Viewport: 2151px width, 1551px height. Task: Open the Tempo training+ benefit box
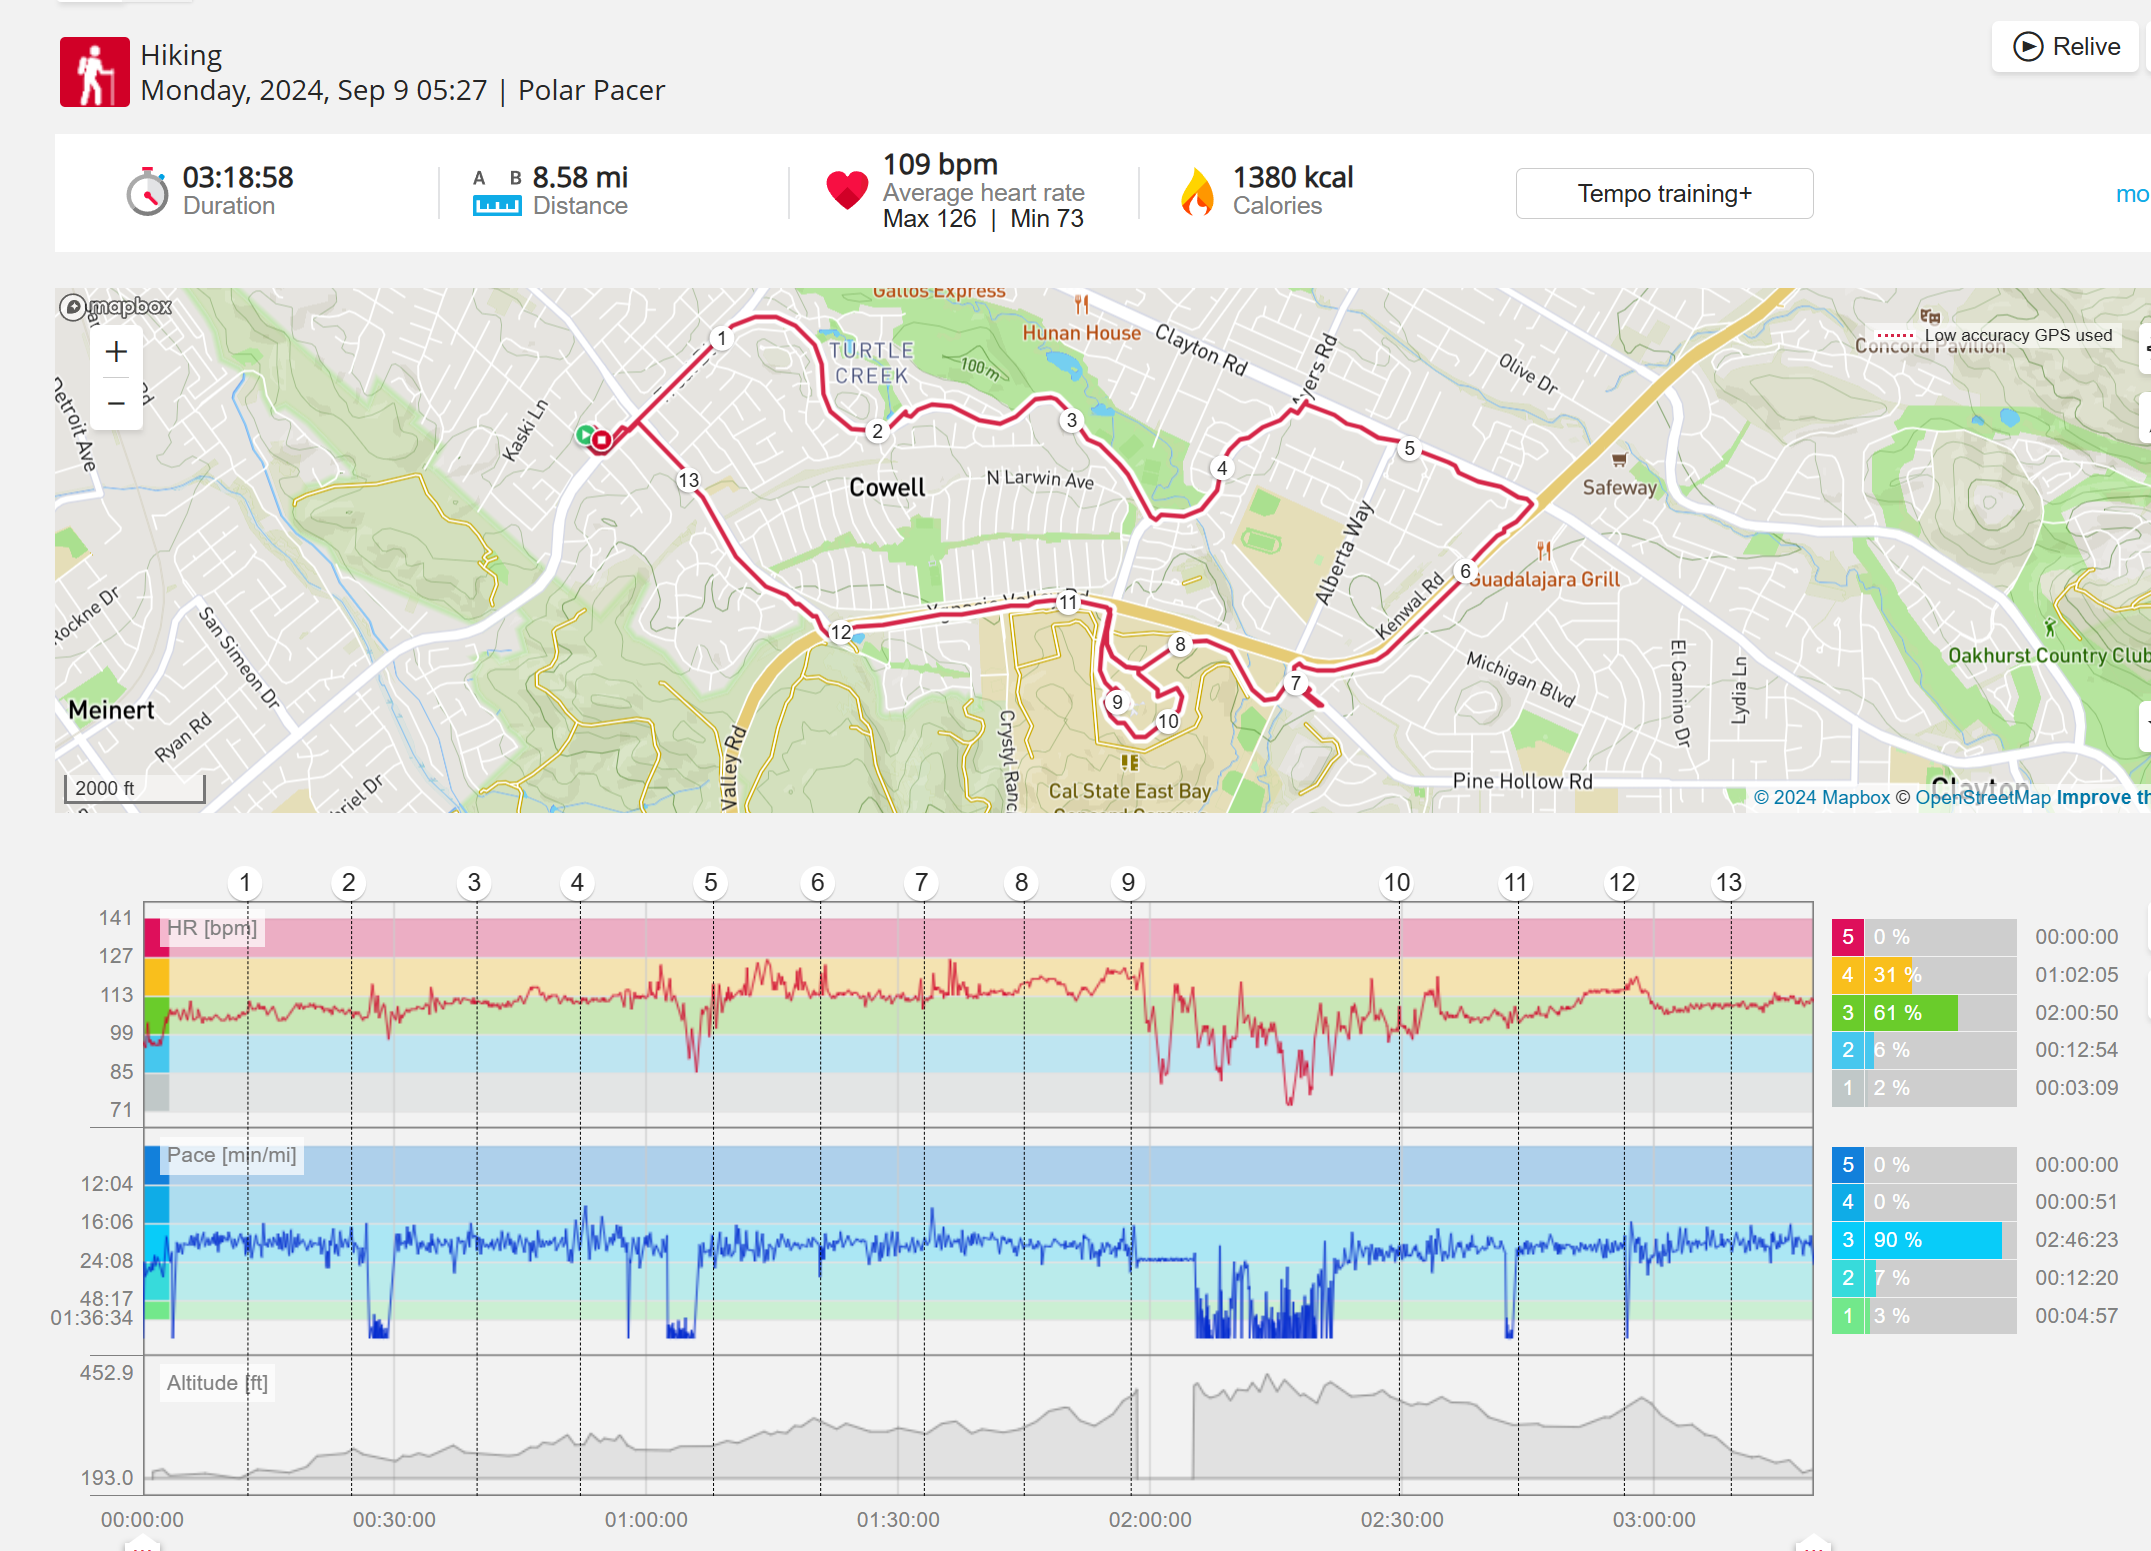(1663, 193)
